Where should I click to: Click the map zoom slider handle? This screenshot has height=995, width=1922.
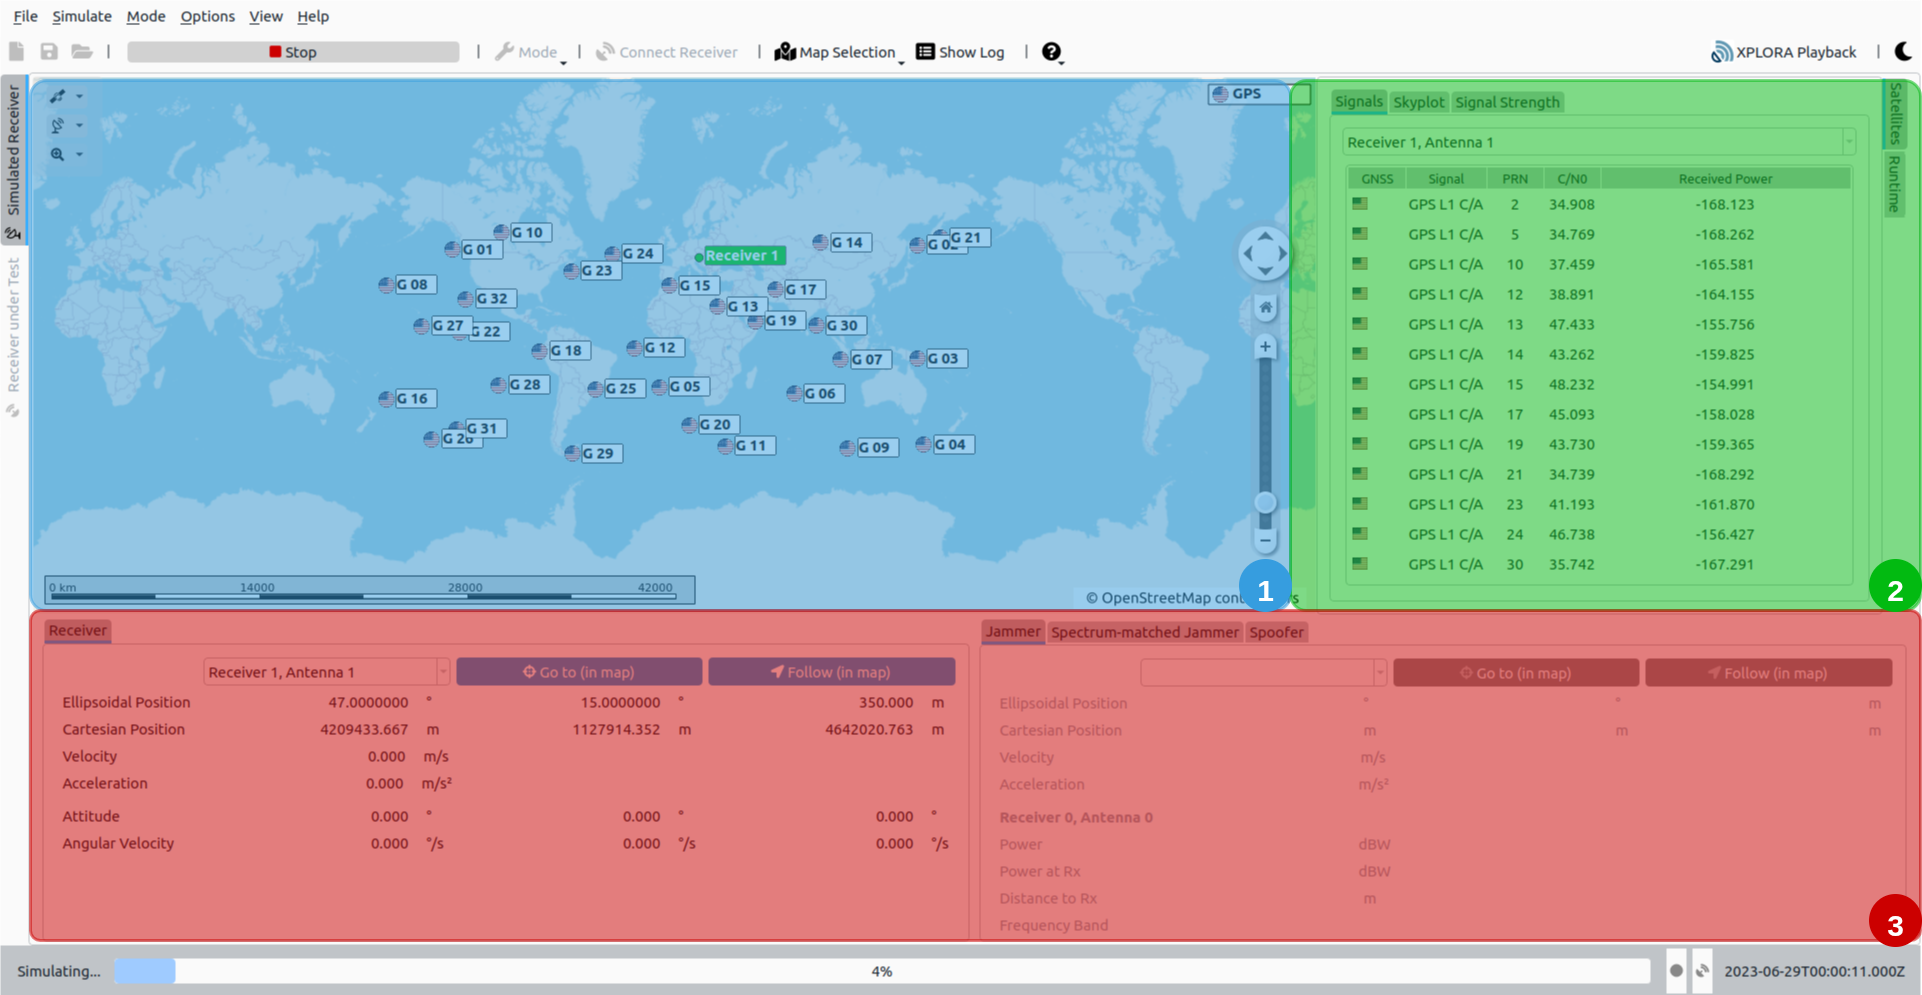1265,502
